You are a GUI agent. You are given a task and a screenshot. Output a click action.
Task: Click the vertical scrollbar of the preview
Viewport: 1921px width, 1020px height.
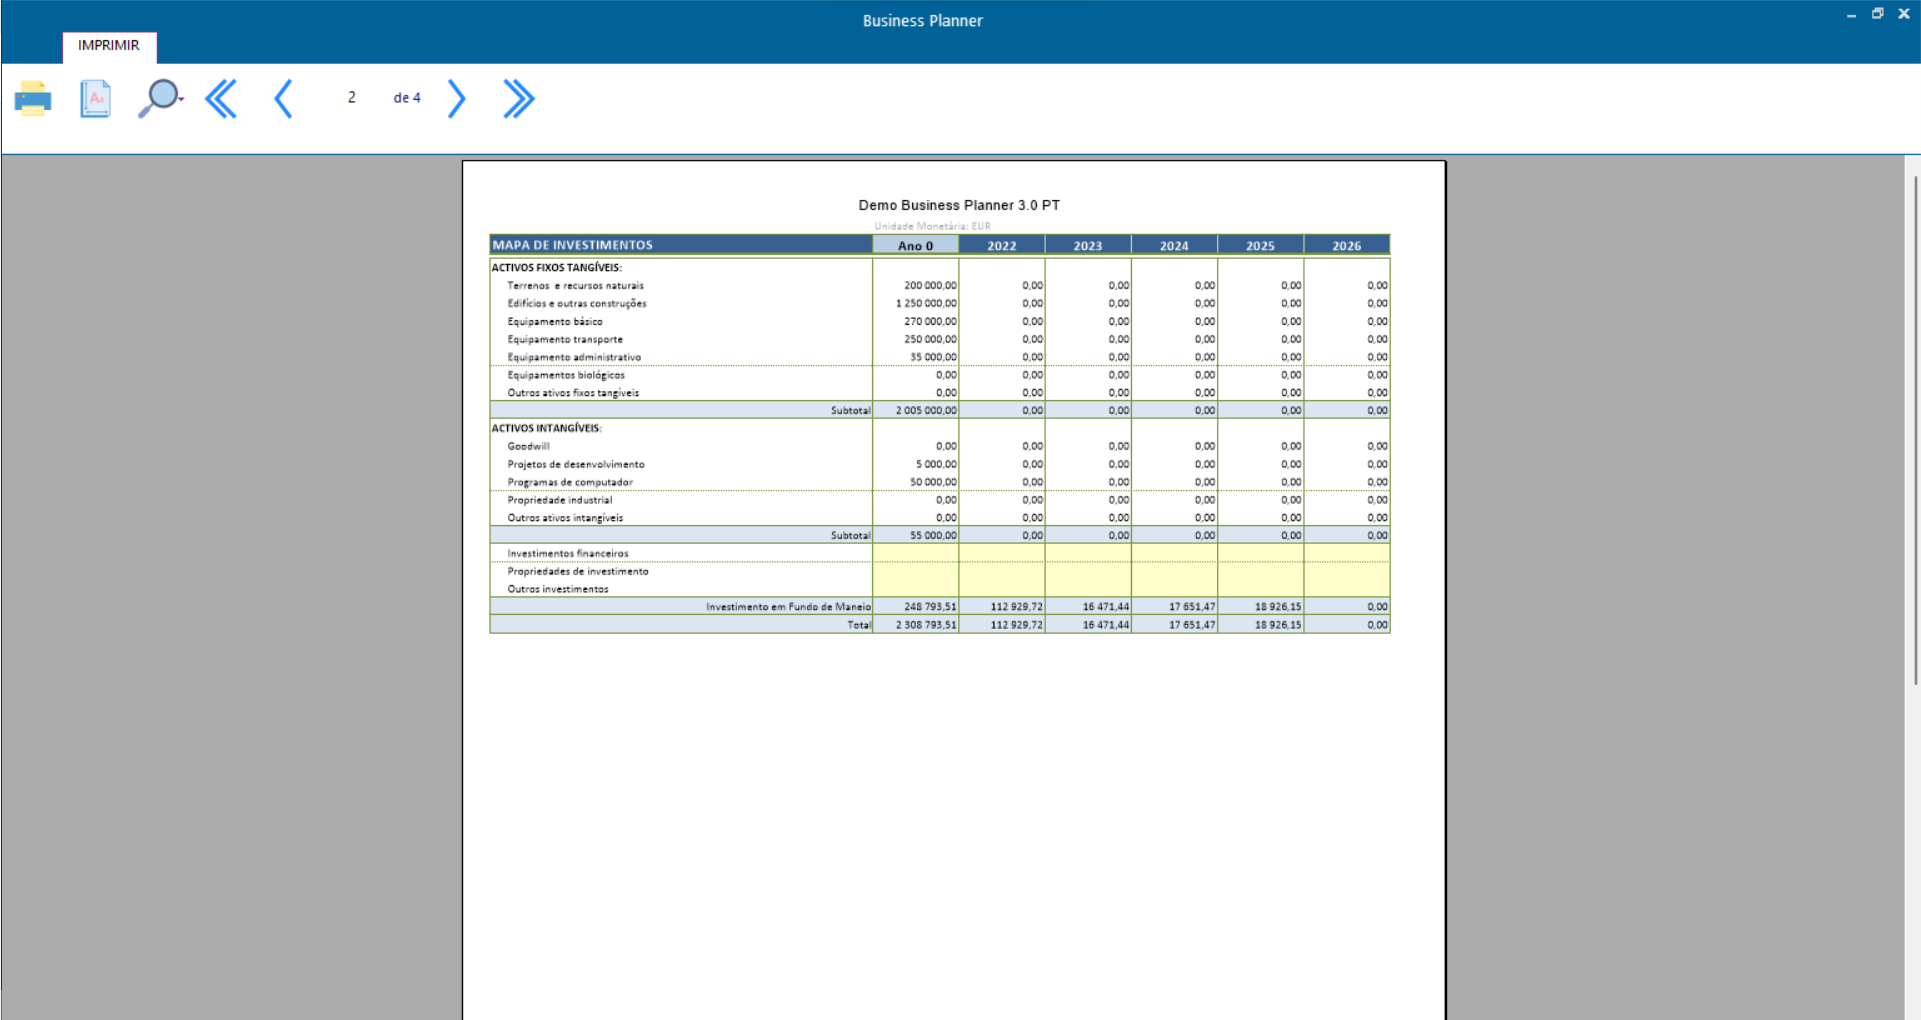[x=1914, y=430]
